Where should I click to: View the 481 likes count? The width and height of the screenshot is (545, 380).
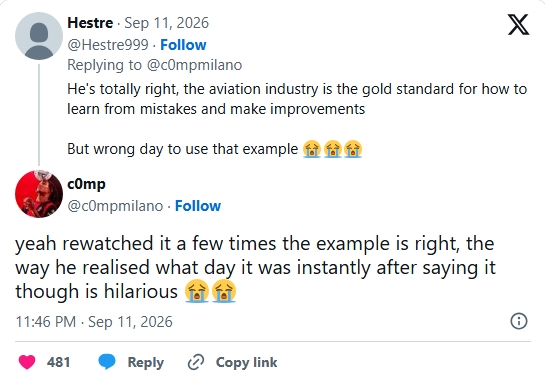[x=58, y=362]
